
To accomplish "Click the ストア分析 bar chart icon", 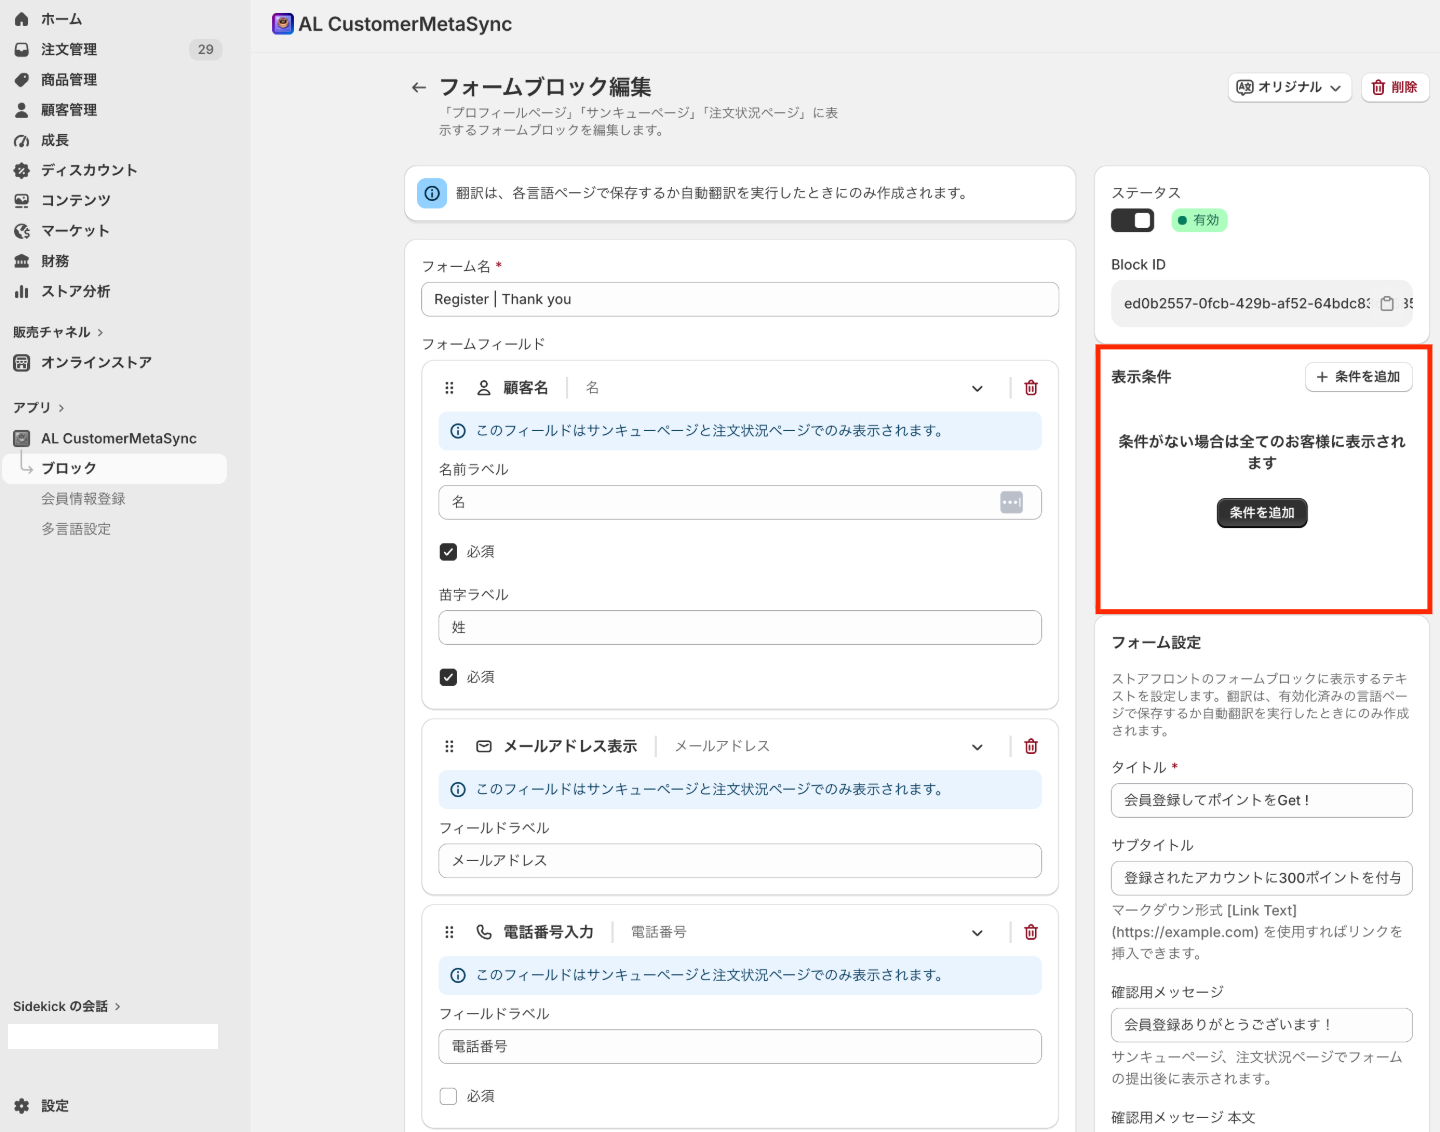I will 22,292.
